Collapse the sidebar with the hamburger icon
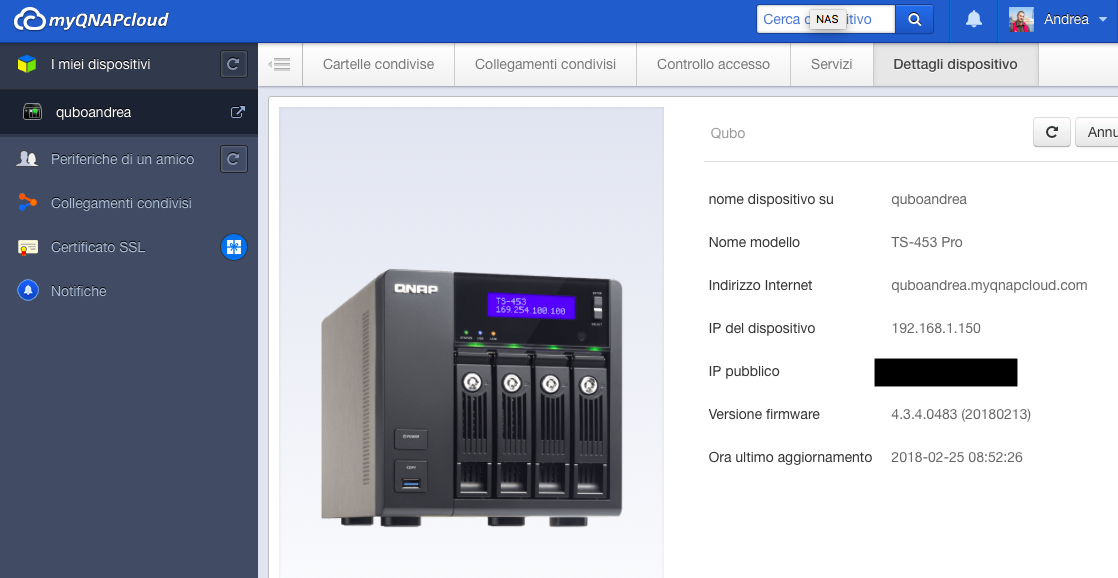The height and width of the screenshot is (578, 1118). [x=280, y=65]
